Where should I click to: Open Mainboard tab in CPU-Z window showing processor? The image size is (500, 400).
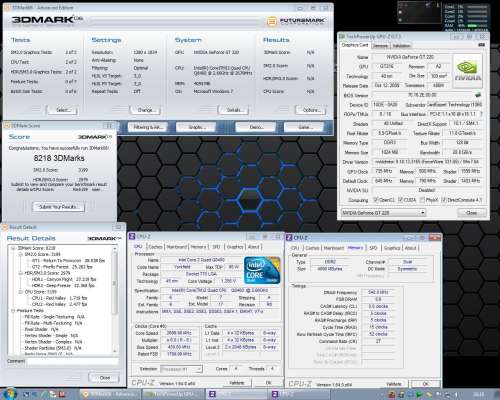[x=177, y=247]
